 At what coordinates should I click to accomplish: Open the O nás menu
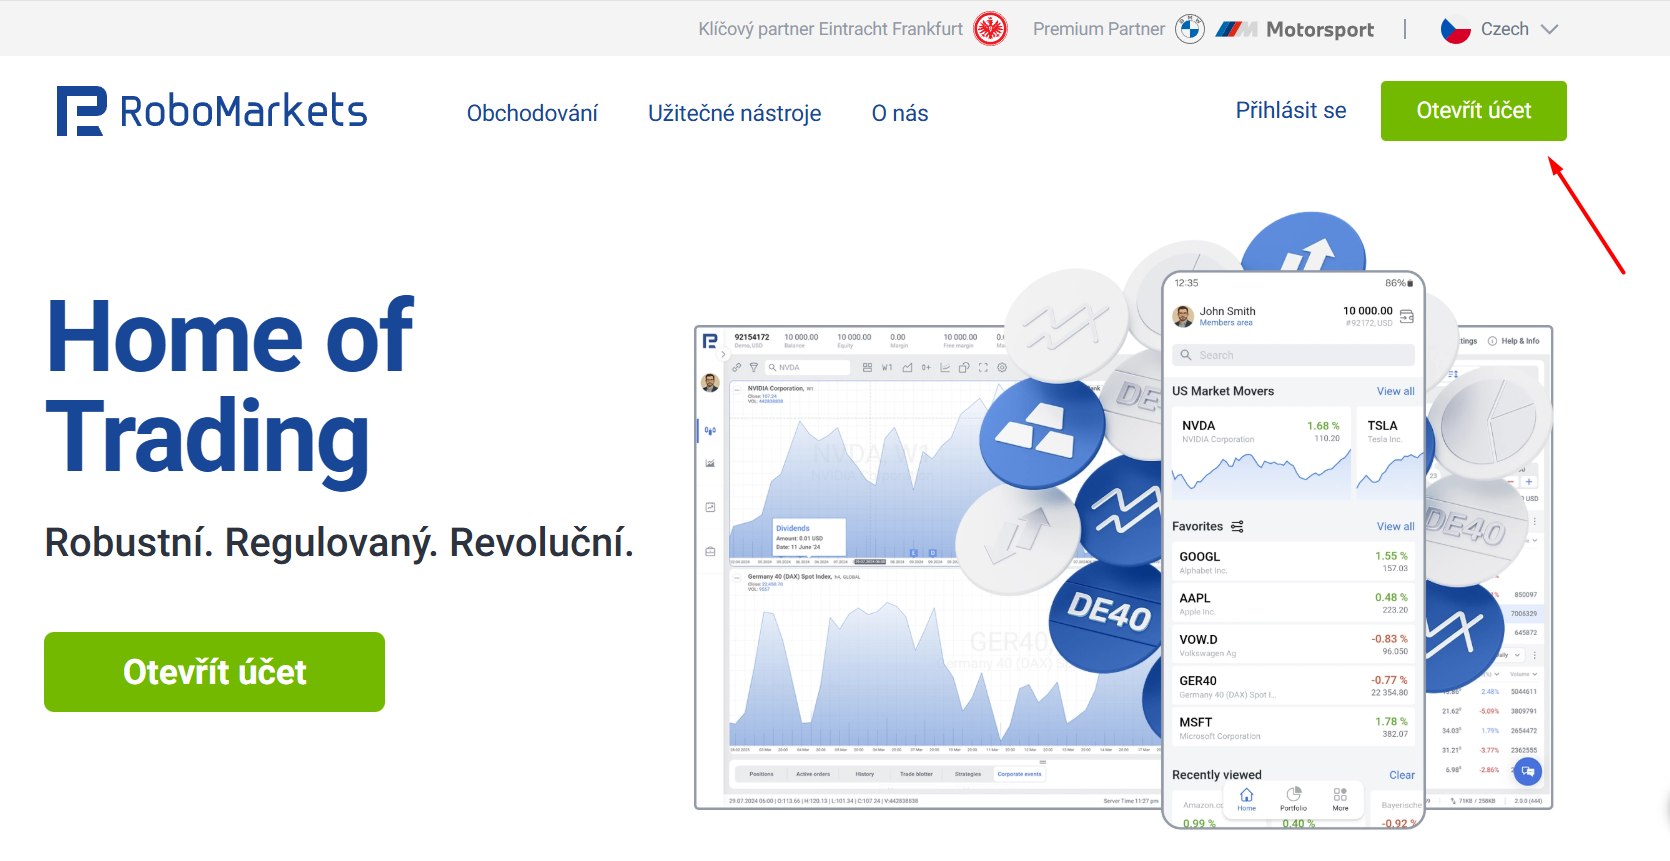(x=899, y=113)
